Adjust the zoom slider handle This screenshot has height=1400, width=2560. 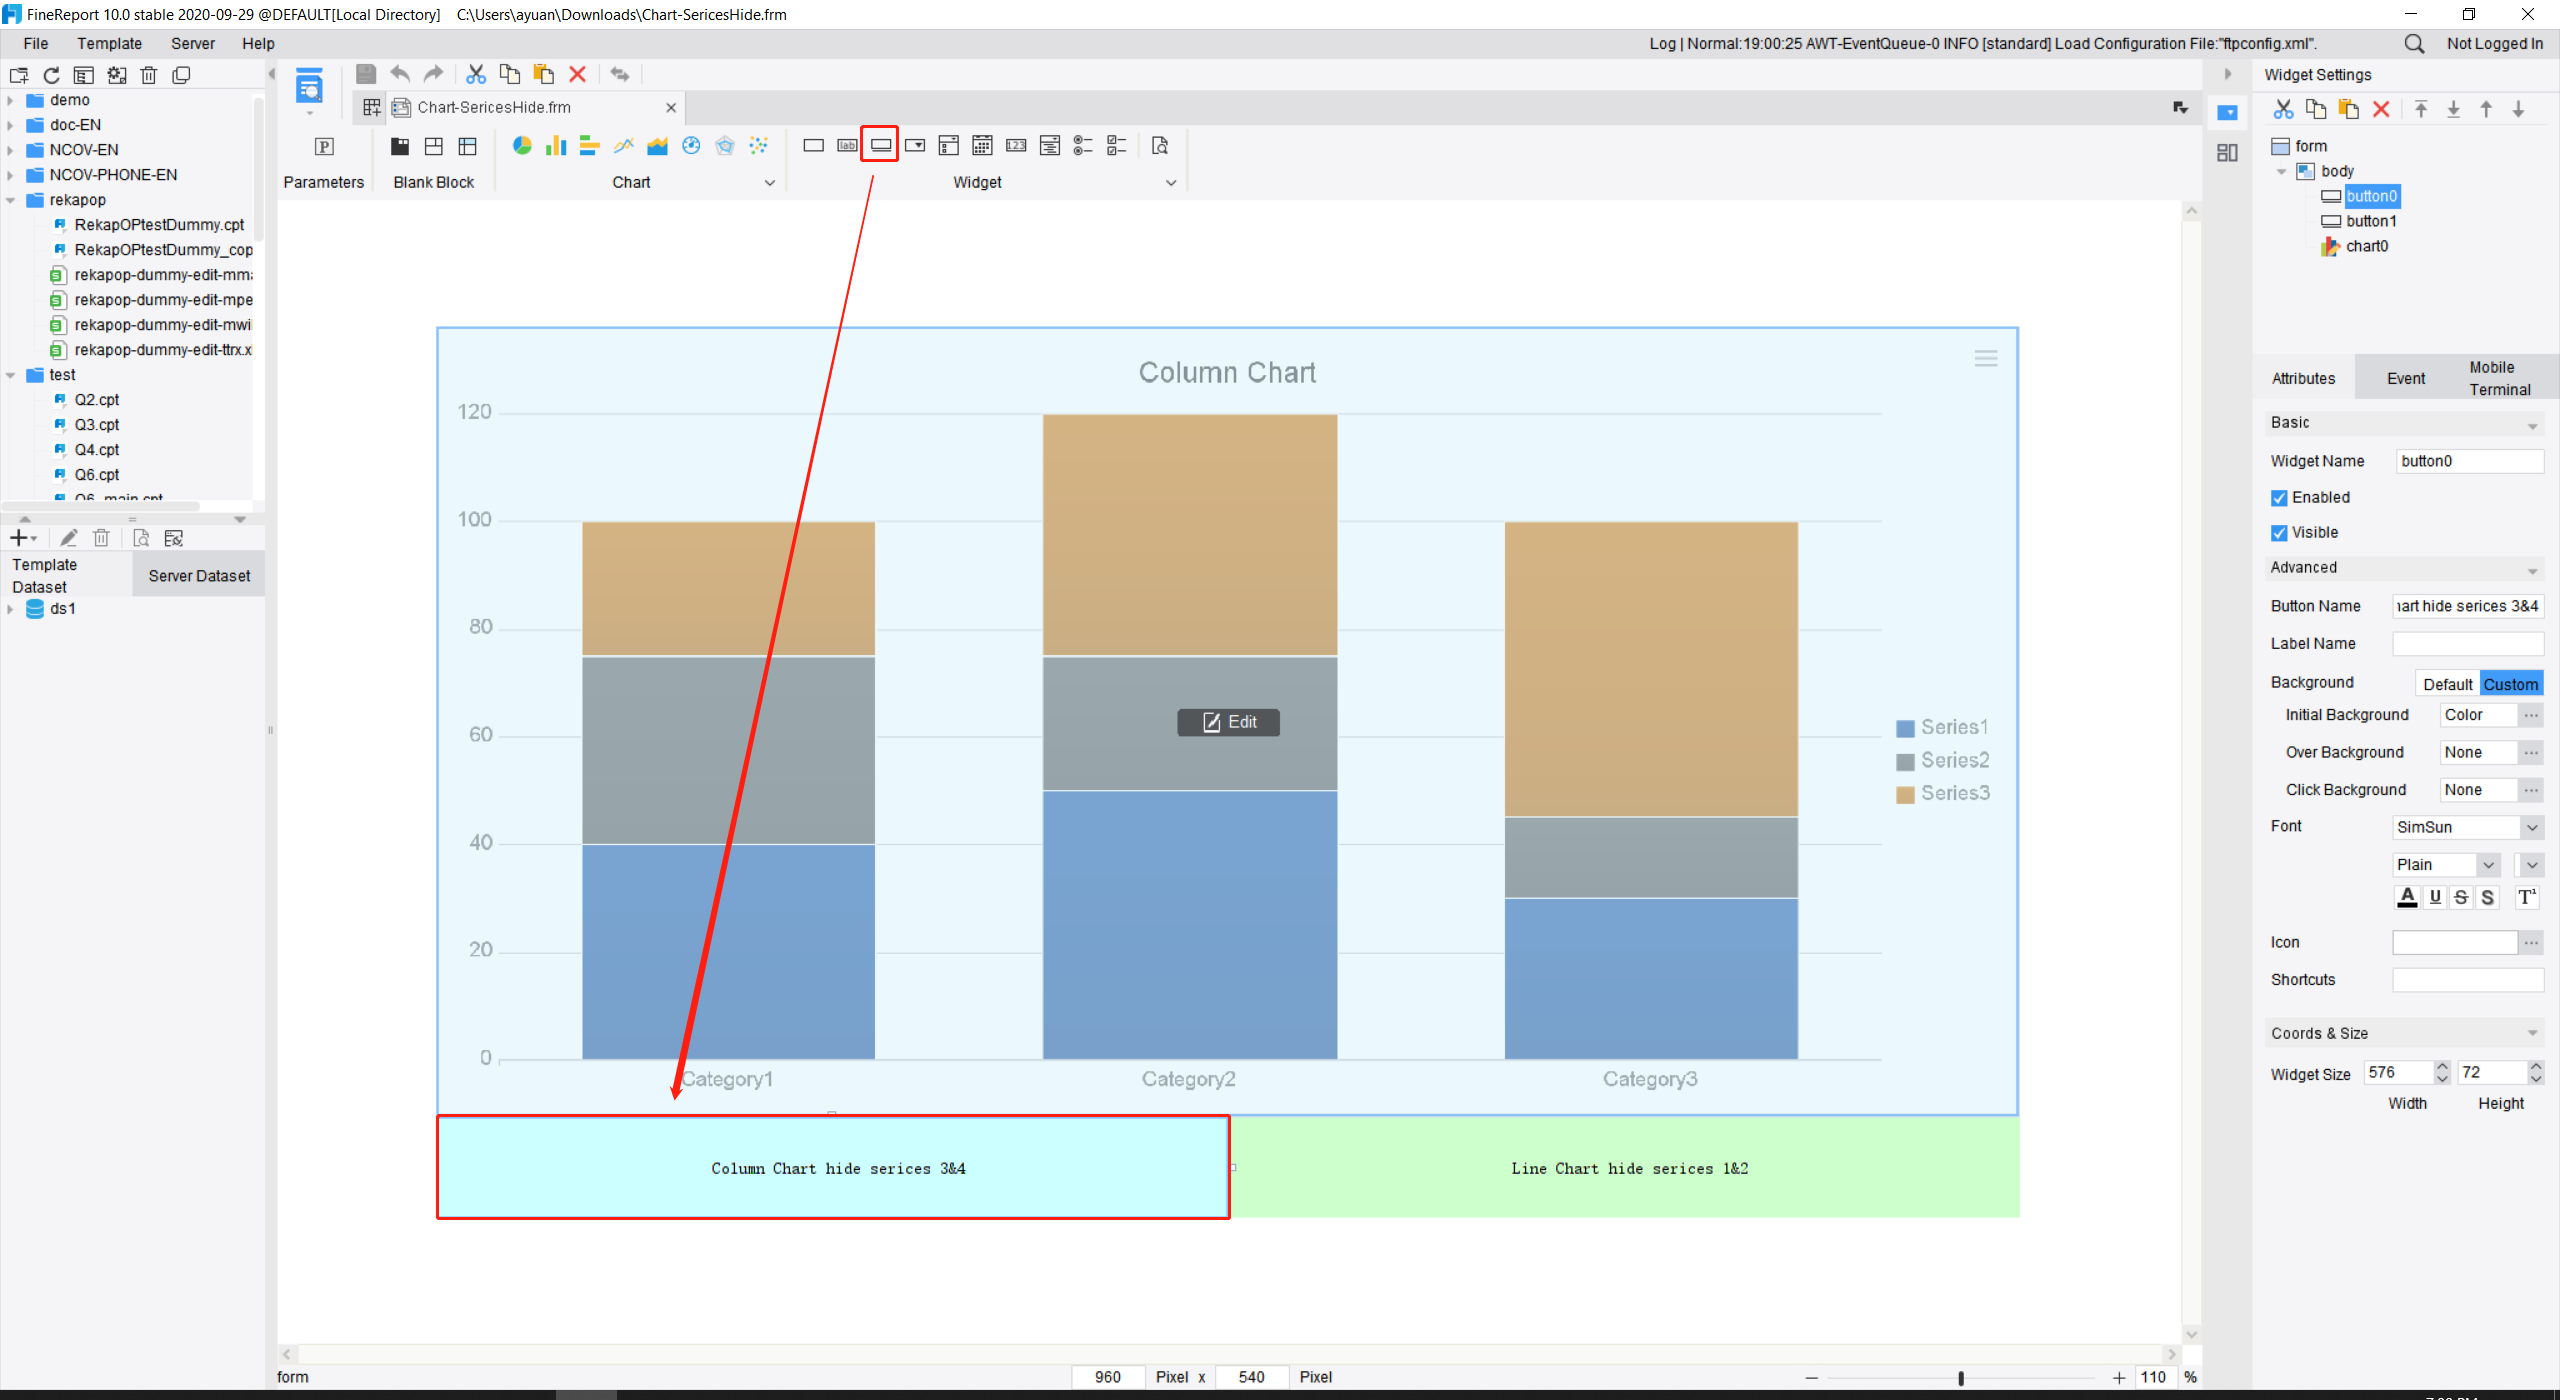[1960, 1378]
